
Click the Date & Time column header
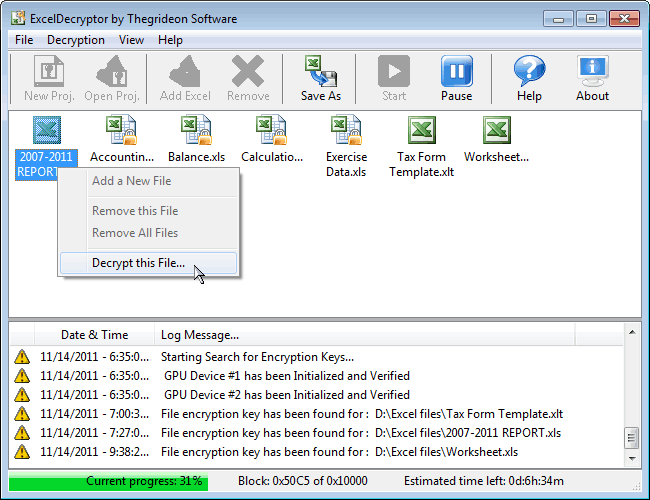95,335
